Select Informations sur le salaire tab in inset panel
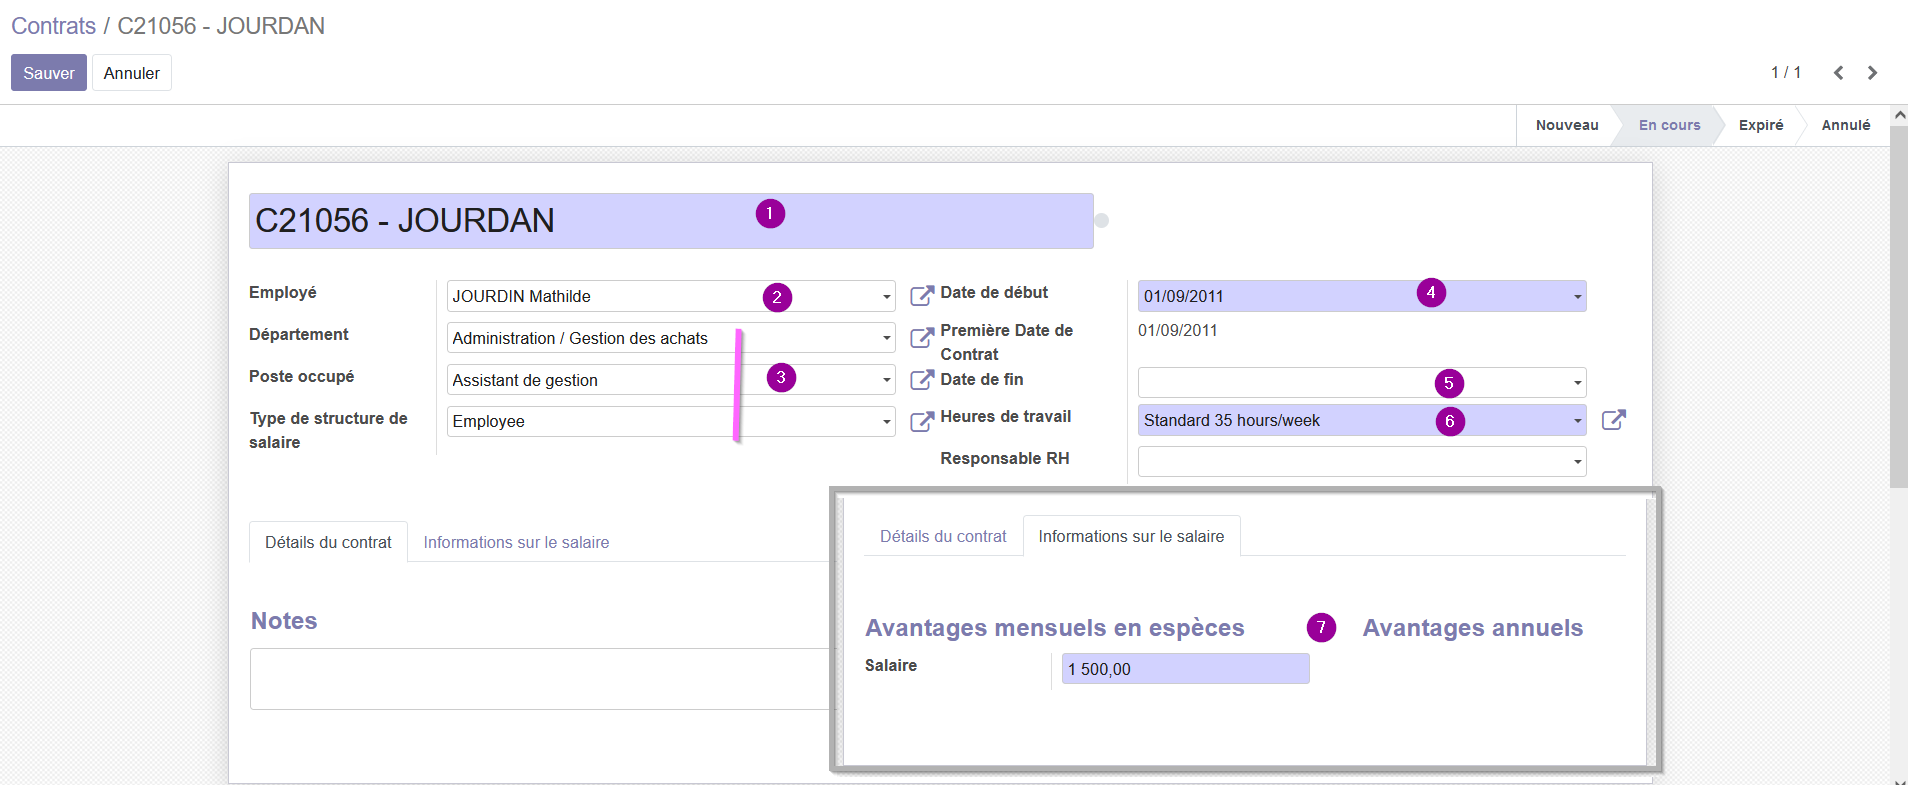 pos(1131,536)
